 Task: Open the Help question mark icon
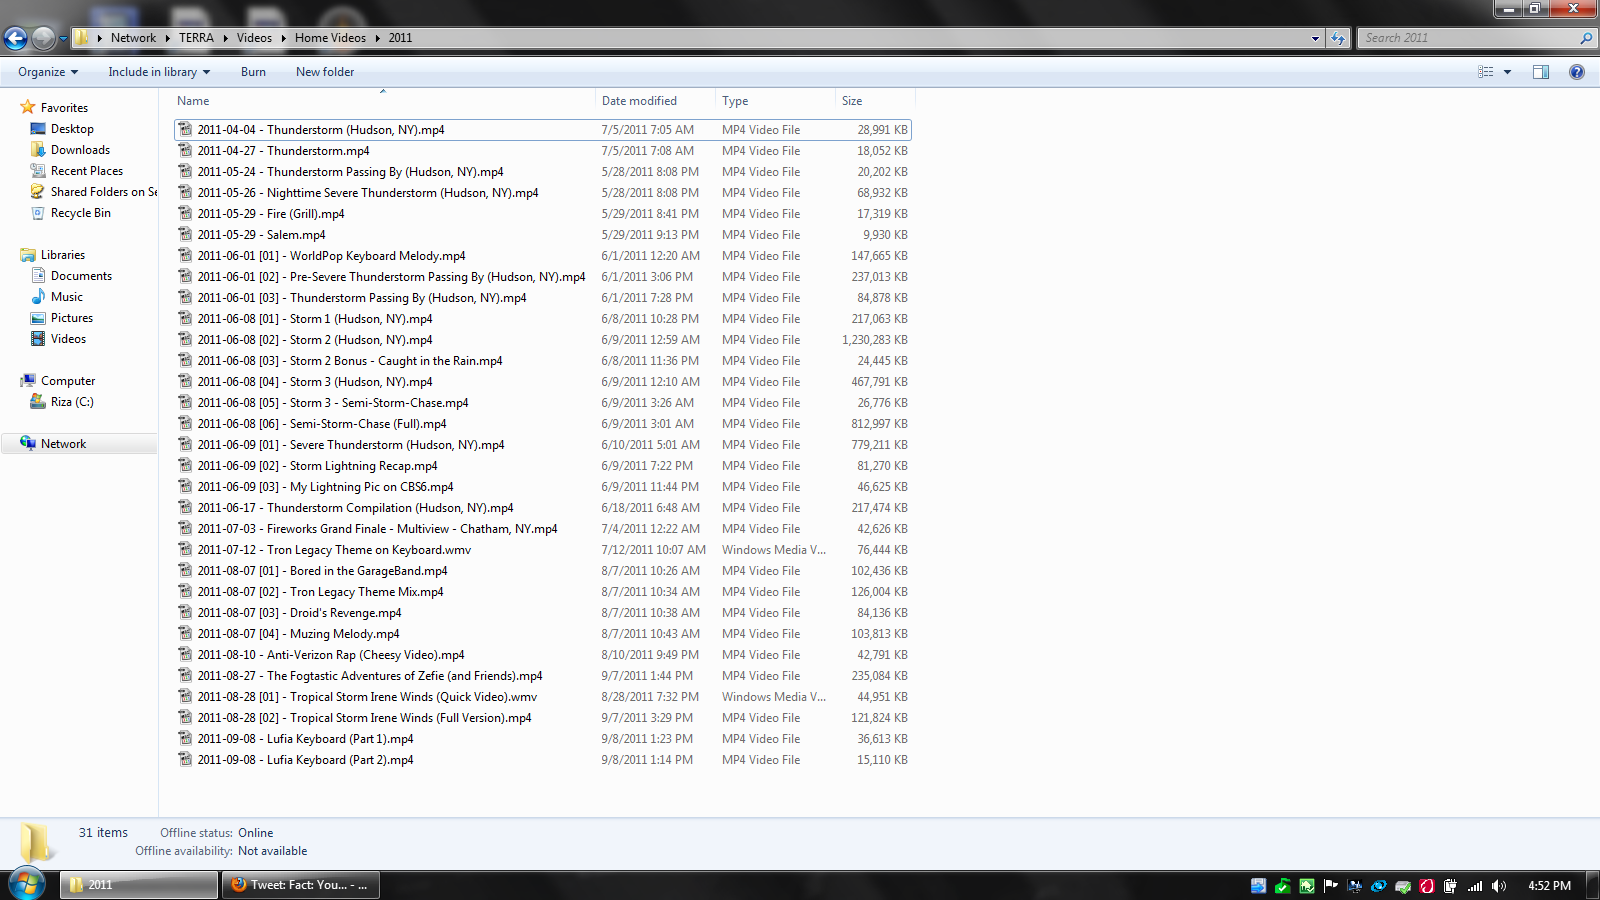pos(1577,72)
